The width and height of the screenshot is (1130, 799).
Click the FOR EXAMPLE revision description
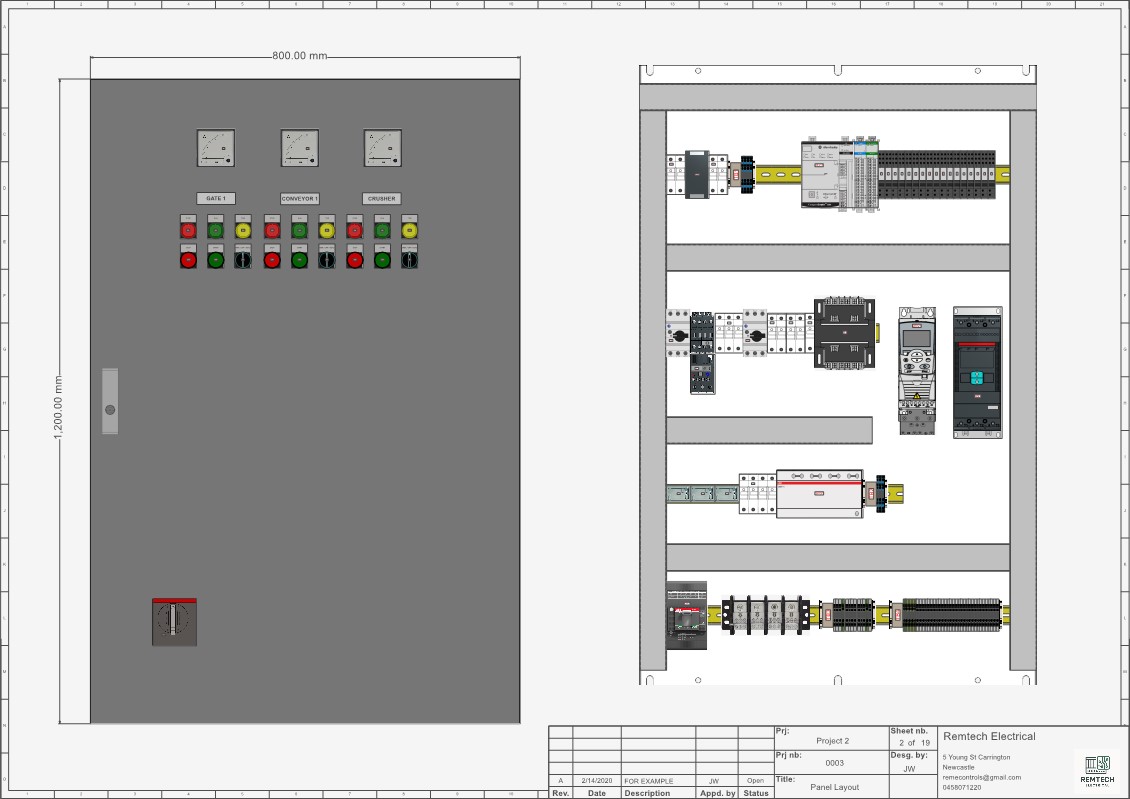click(649, 781)
